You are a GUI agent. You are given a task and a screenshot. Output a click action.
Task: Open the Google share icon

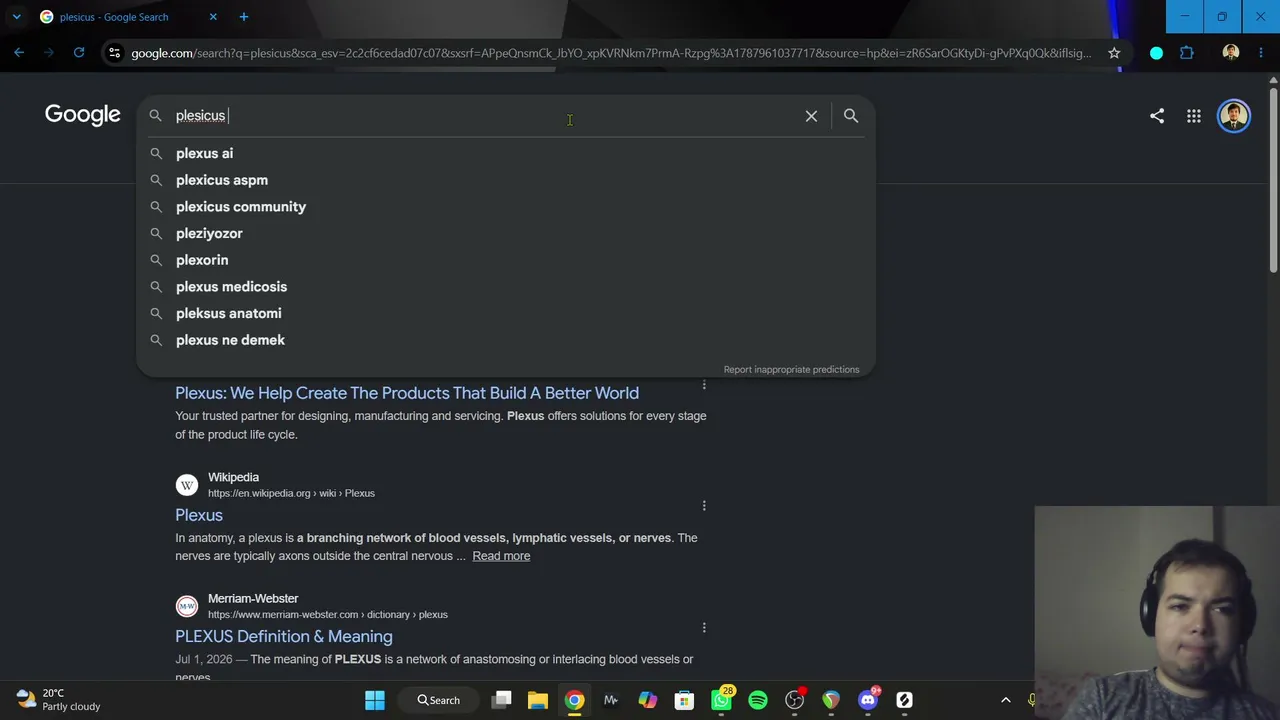pyautogui.click(x=1157, y=116)
